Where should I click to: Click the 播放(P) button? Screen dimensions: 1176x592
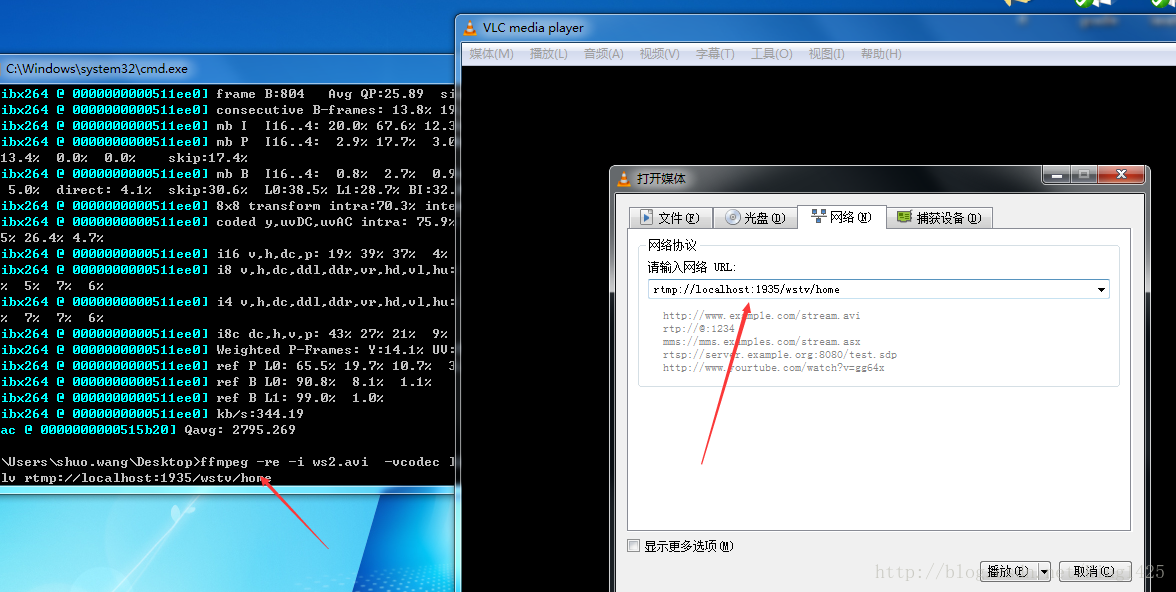(x=1008, y=571)
